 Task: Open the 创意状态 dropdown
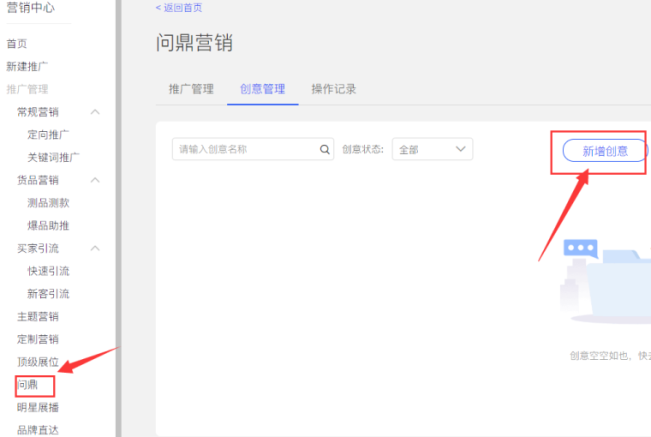tap(432, 149)
